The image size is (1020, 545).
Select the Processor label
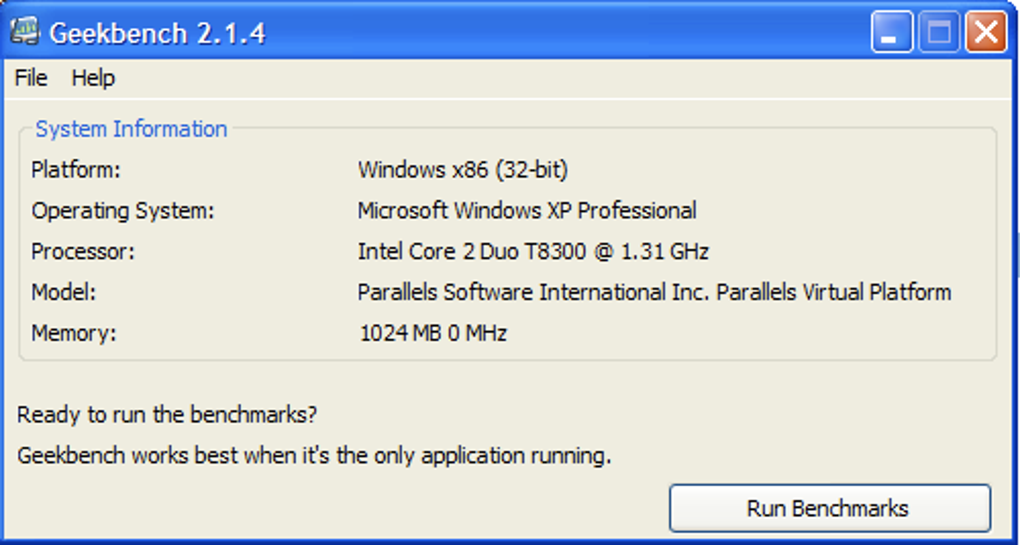(83, 252)
